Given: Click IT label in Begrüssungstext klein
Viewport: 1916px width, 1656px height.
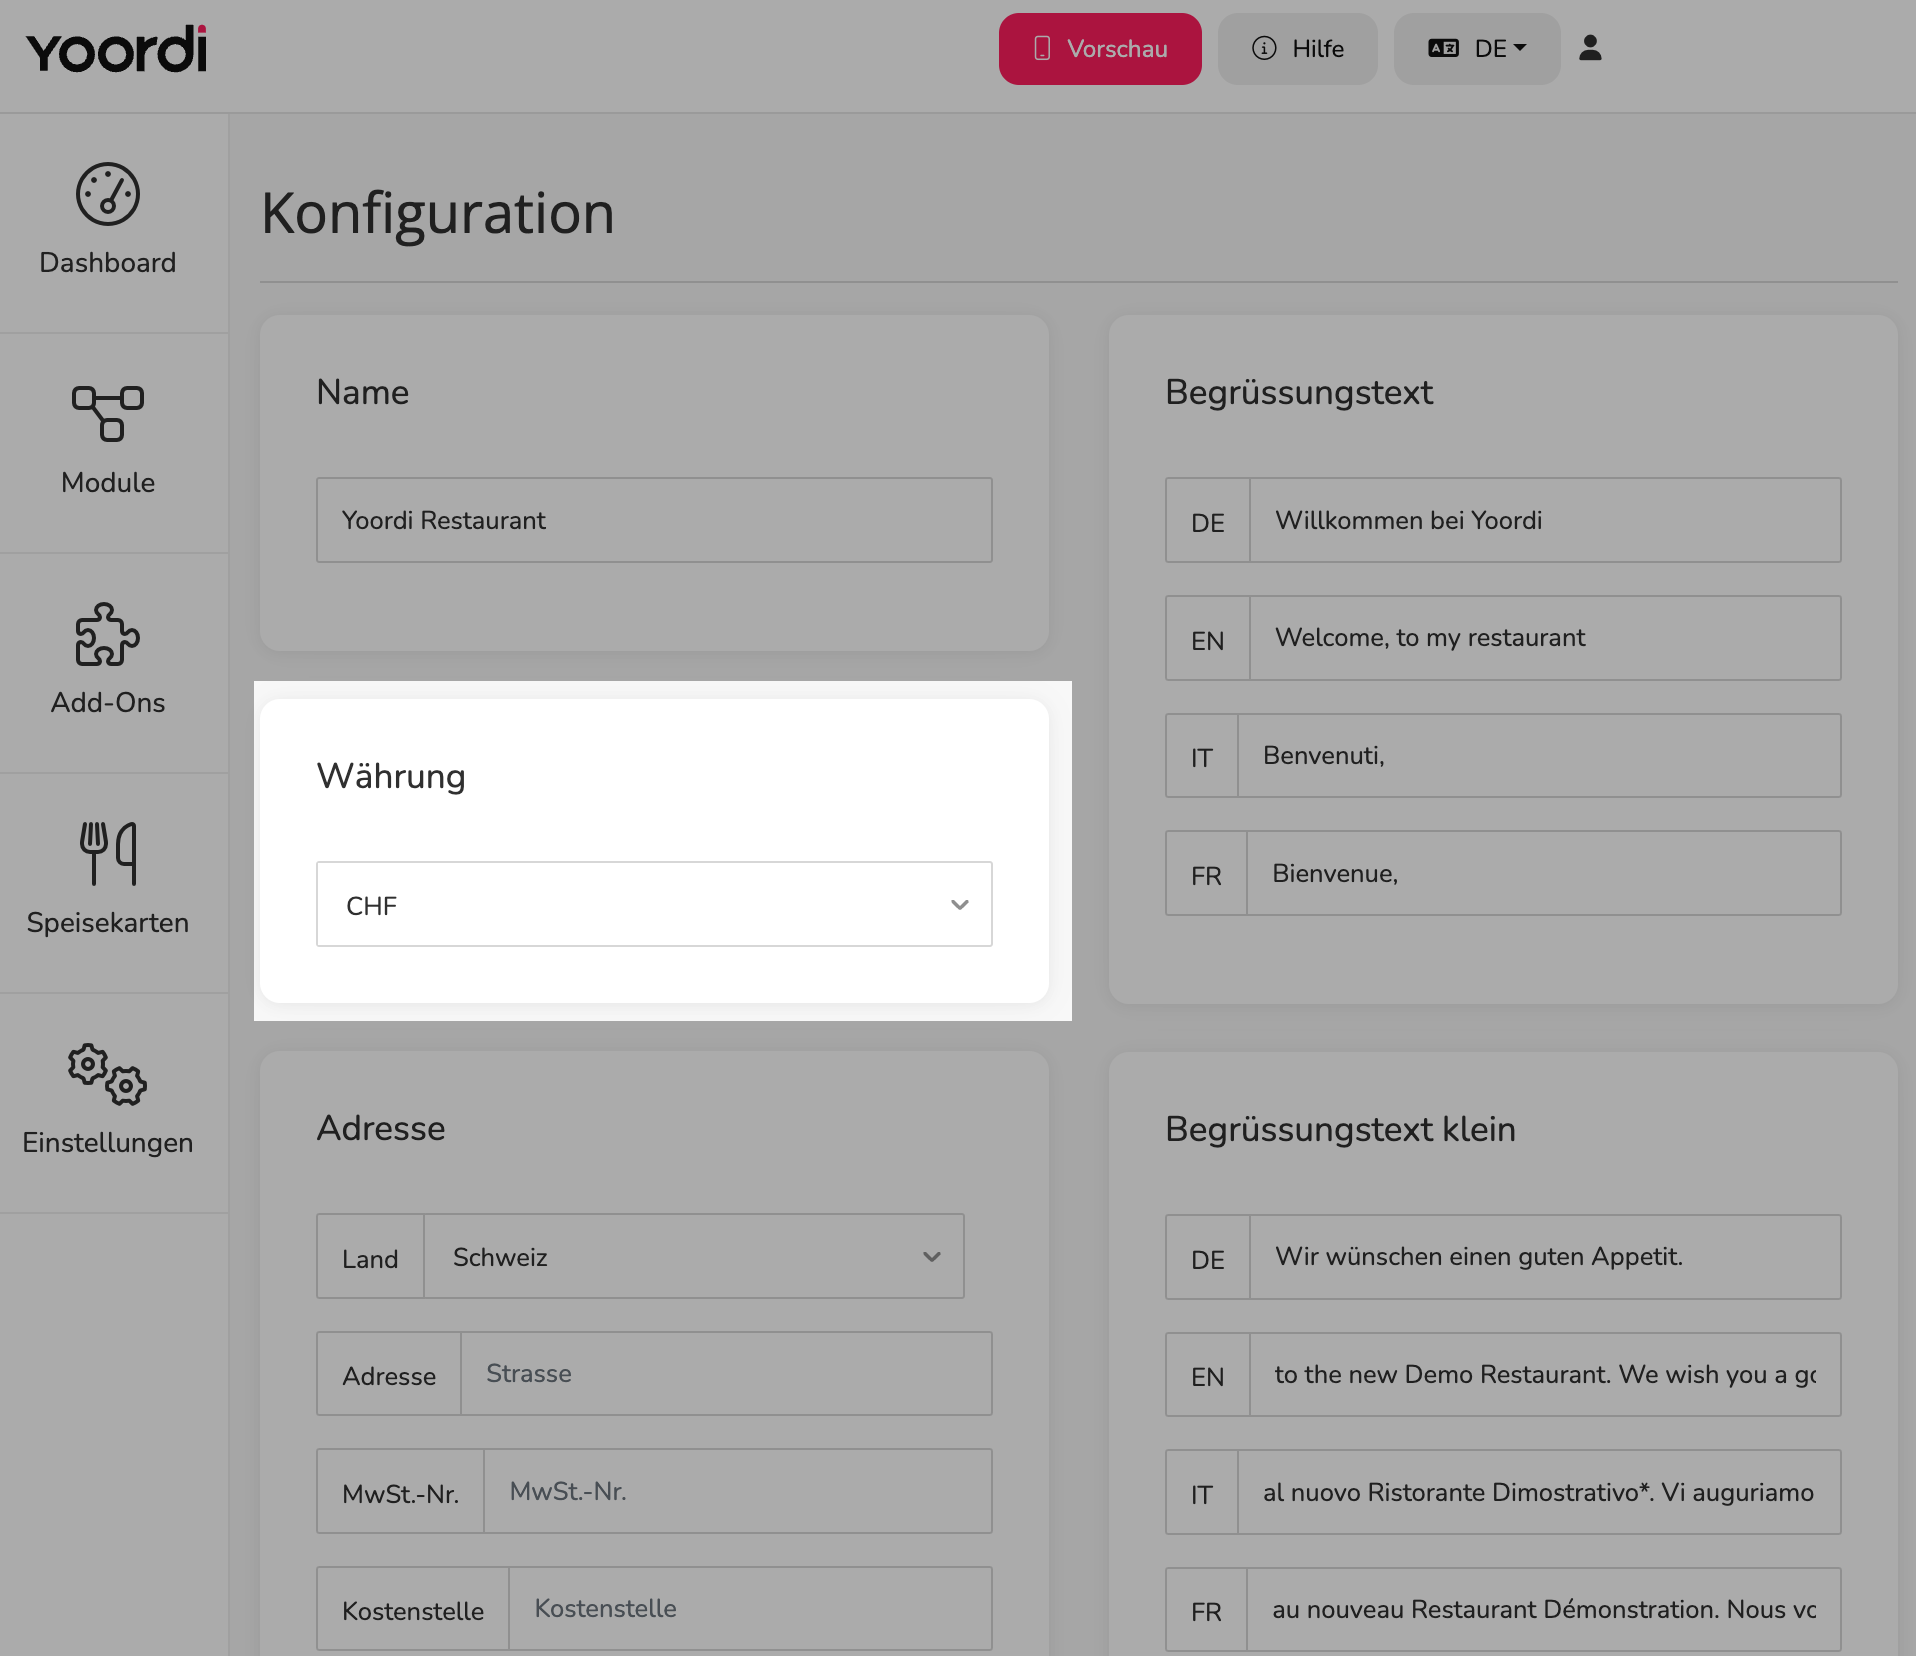Looking at the screenshot, I should pyautogui.click(x=1202, y=1494).
